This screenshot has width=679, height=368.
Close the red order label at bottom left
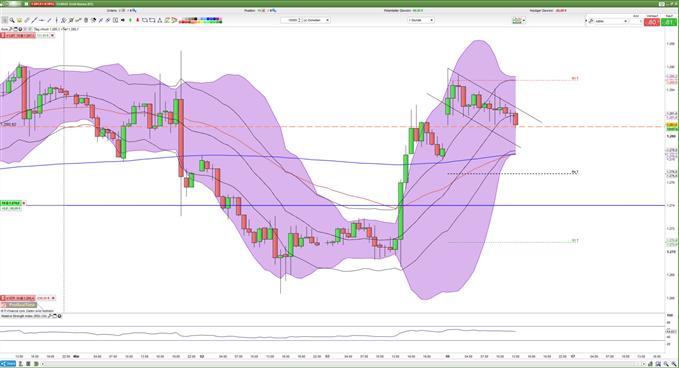tap(54, 298)
